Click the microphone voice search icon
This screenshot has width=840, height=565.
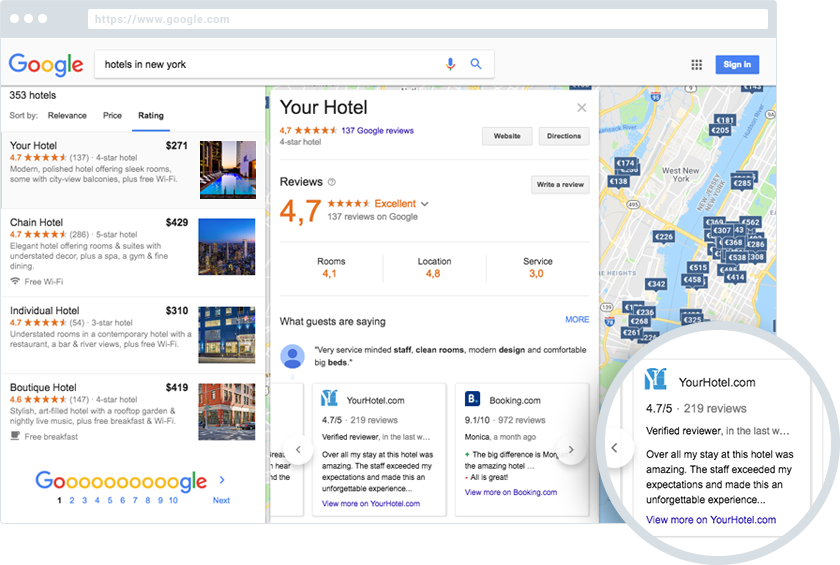(451, 64)
